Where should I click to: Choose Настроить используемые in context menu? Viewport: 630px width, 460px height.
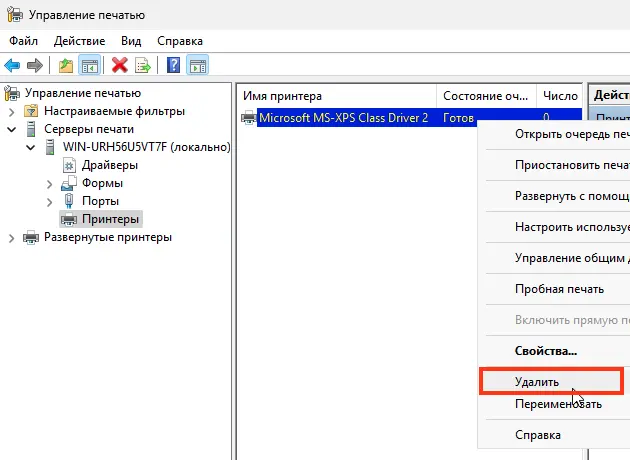point(554,227)
